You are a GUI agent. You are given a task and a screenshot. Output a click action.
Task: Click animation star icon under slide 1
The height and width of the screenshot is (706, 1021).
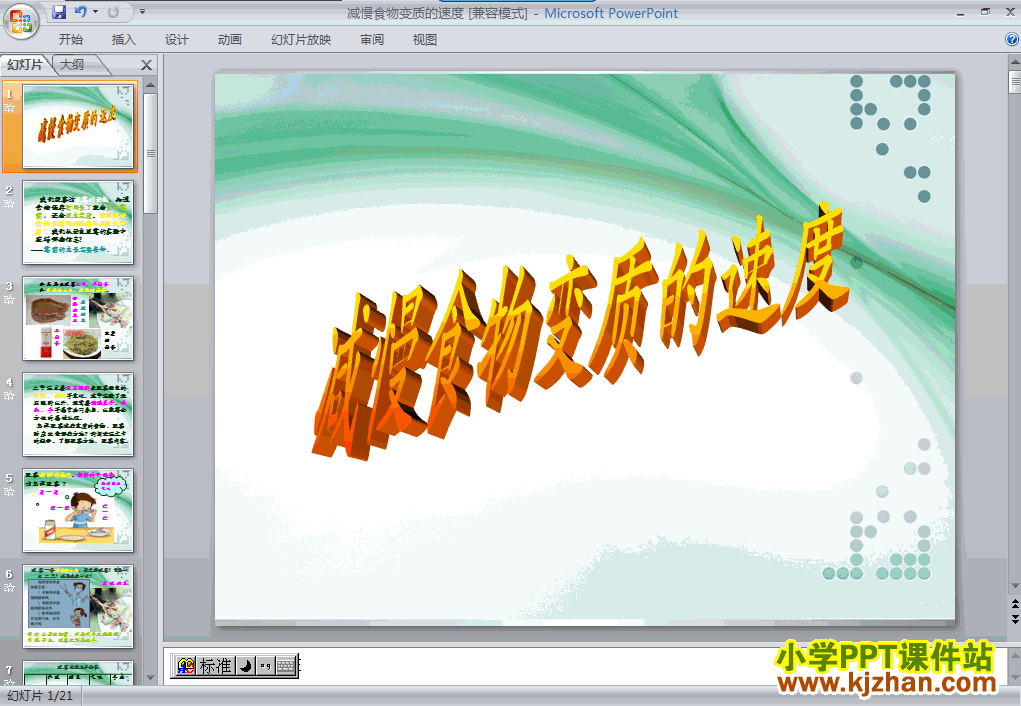pos(9,108)
